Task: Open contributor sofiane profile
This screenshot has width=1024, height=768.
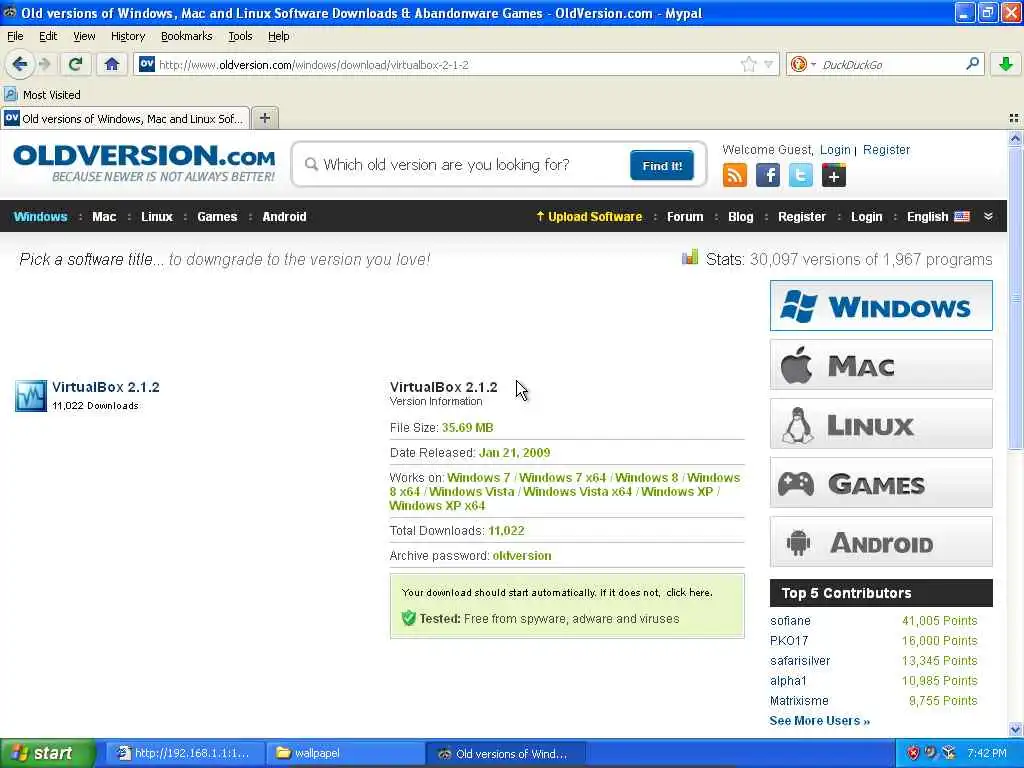Action: click(790, 620)
